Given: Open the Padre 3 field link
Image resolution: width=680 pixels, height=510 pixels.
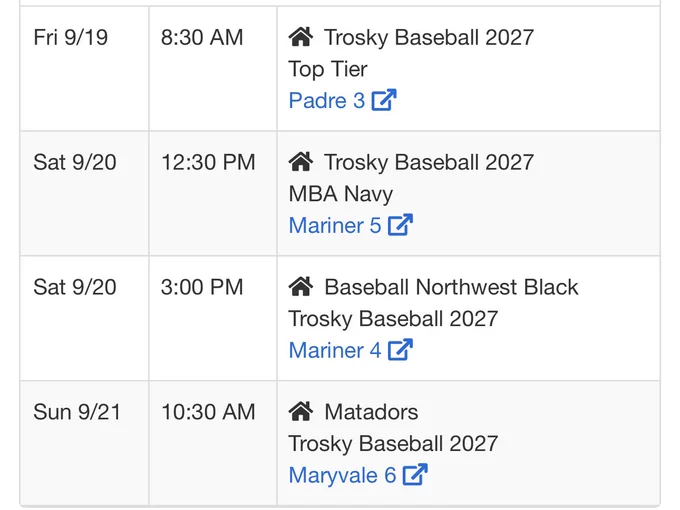Looking at the screenshot, I should (342, 101).
